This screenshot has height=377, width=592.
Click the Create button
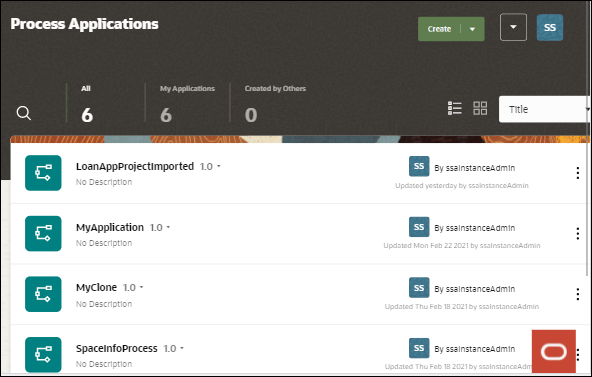439,29
